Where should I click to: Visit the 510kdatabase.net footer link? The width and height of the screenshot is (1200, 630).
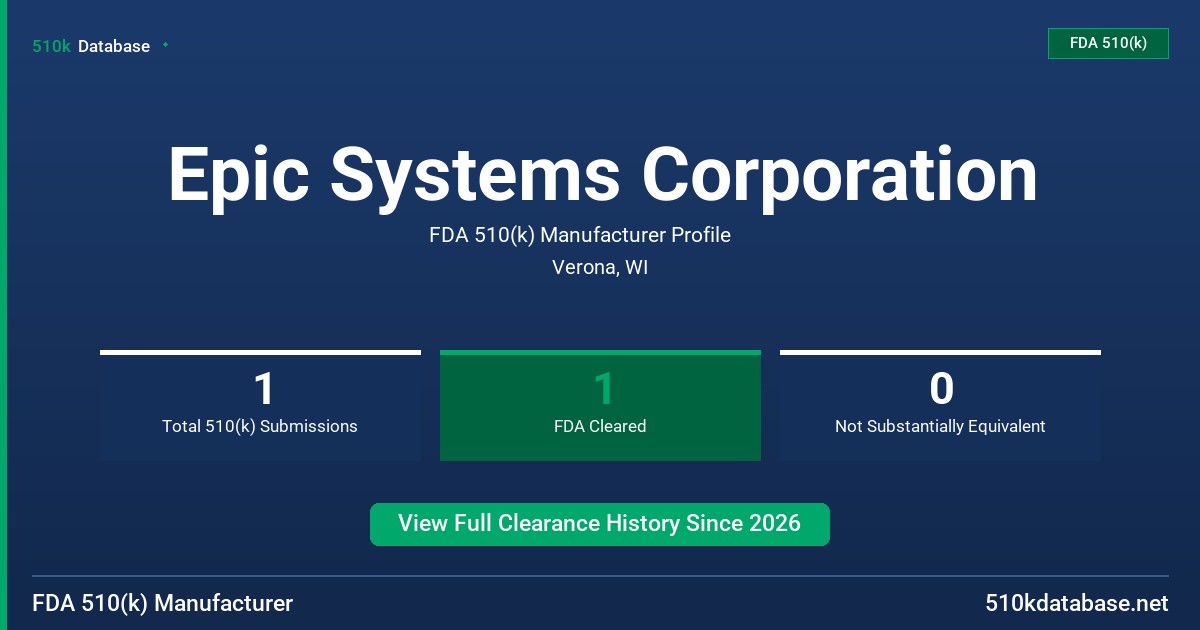1077,604
